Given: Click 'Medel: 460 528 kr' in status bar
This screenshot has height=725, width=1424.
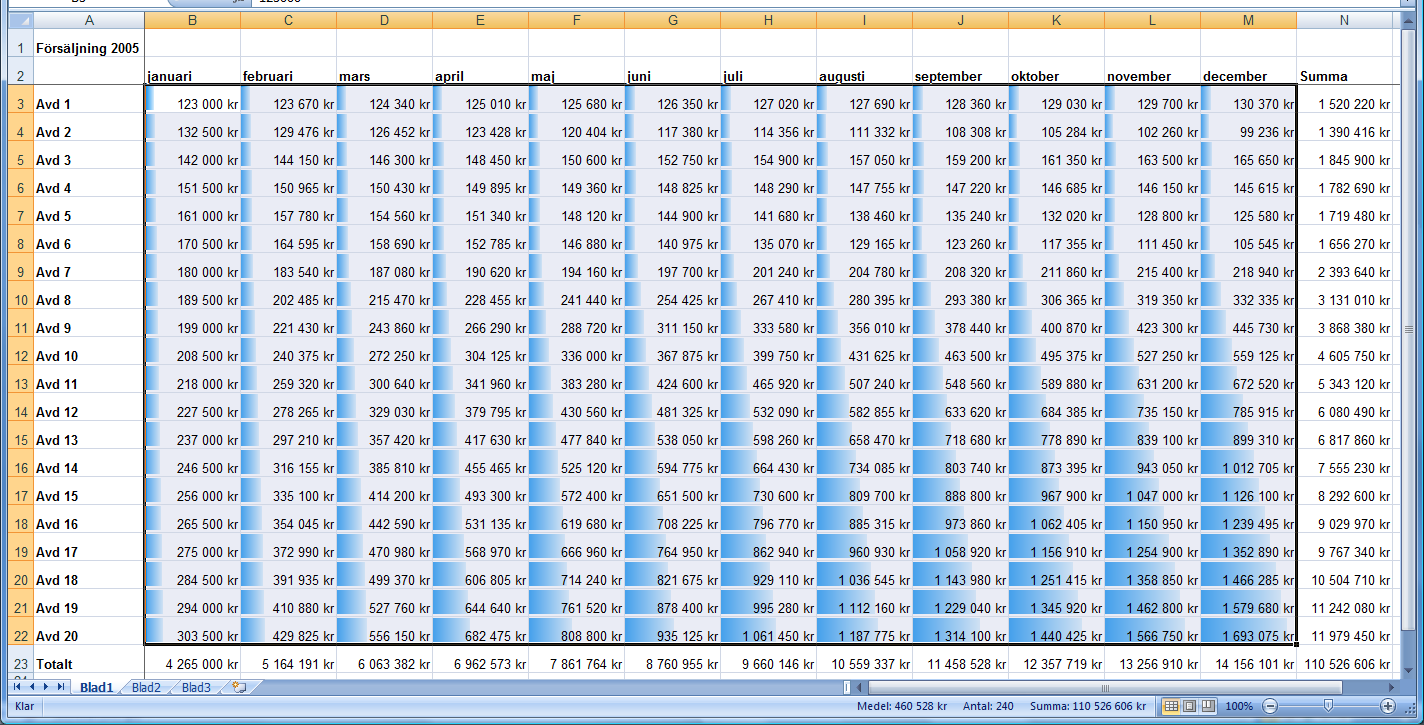Looking at the screenshot, I should click(x=902, y=706).
